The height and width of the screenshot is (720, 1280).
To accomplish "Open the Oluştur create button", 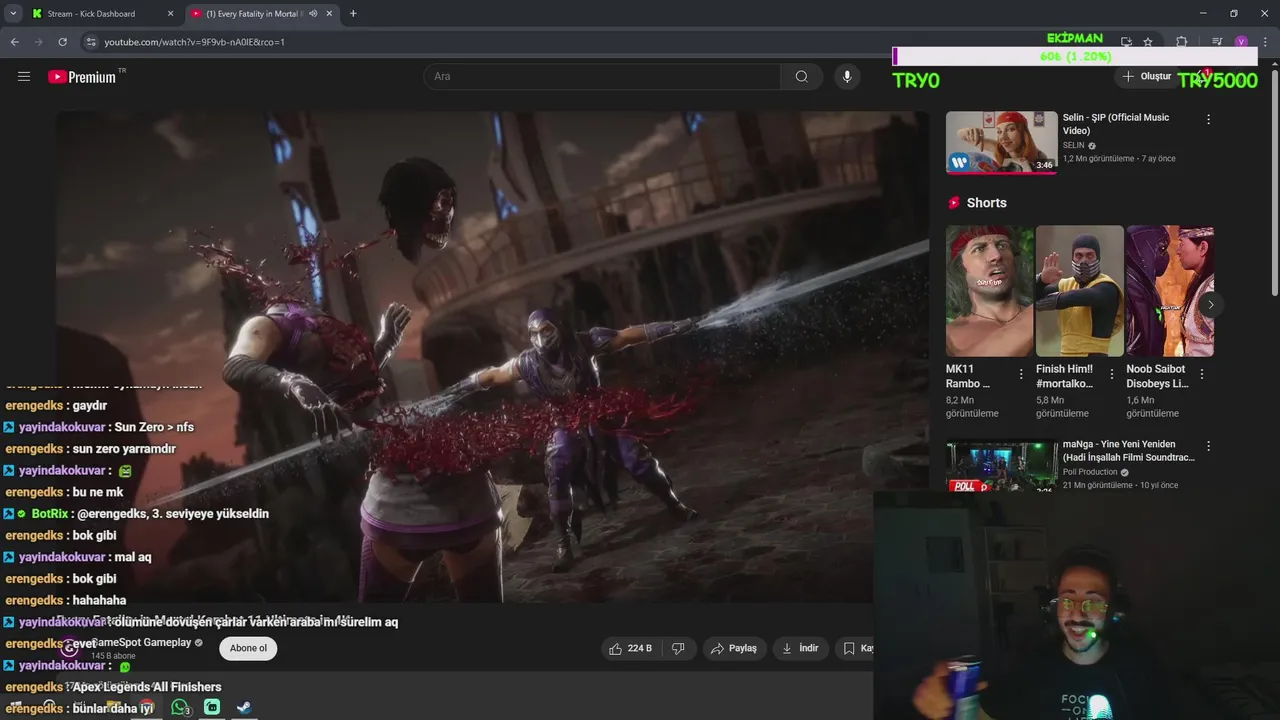I will 1146,76.
